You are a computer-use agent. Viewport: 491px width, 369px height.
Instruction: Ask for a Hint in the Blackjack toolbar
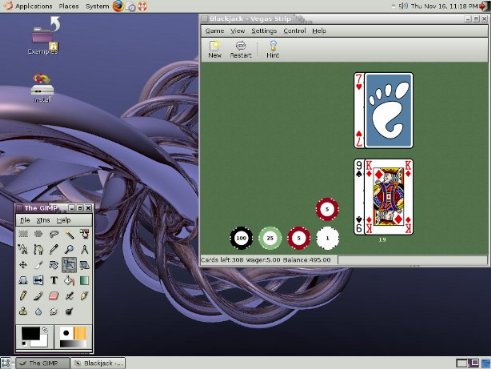[273, 49]
